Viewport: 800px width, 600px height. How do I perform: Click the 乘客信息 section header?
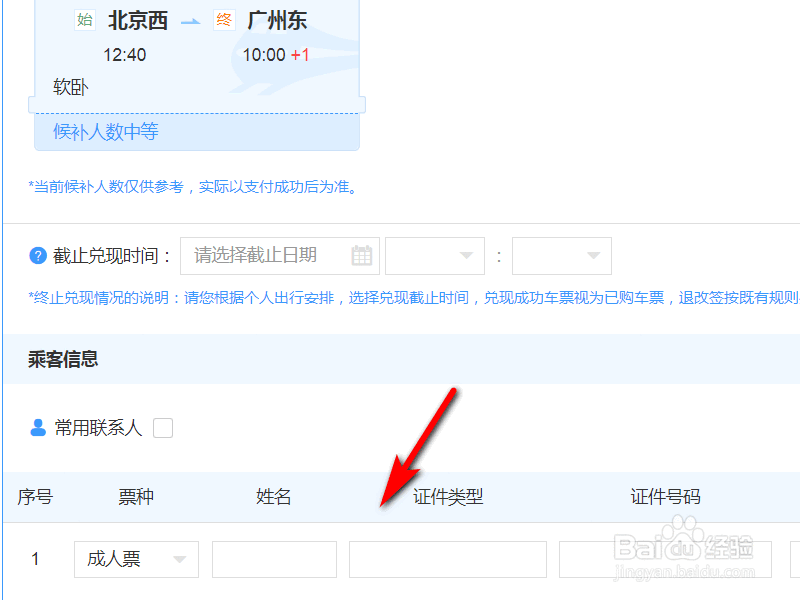63,359
